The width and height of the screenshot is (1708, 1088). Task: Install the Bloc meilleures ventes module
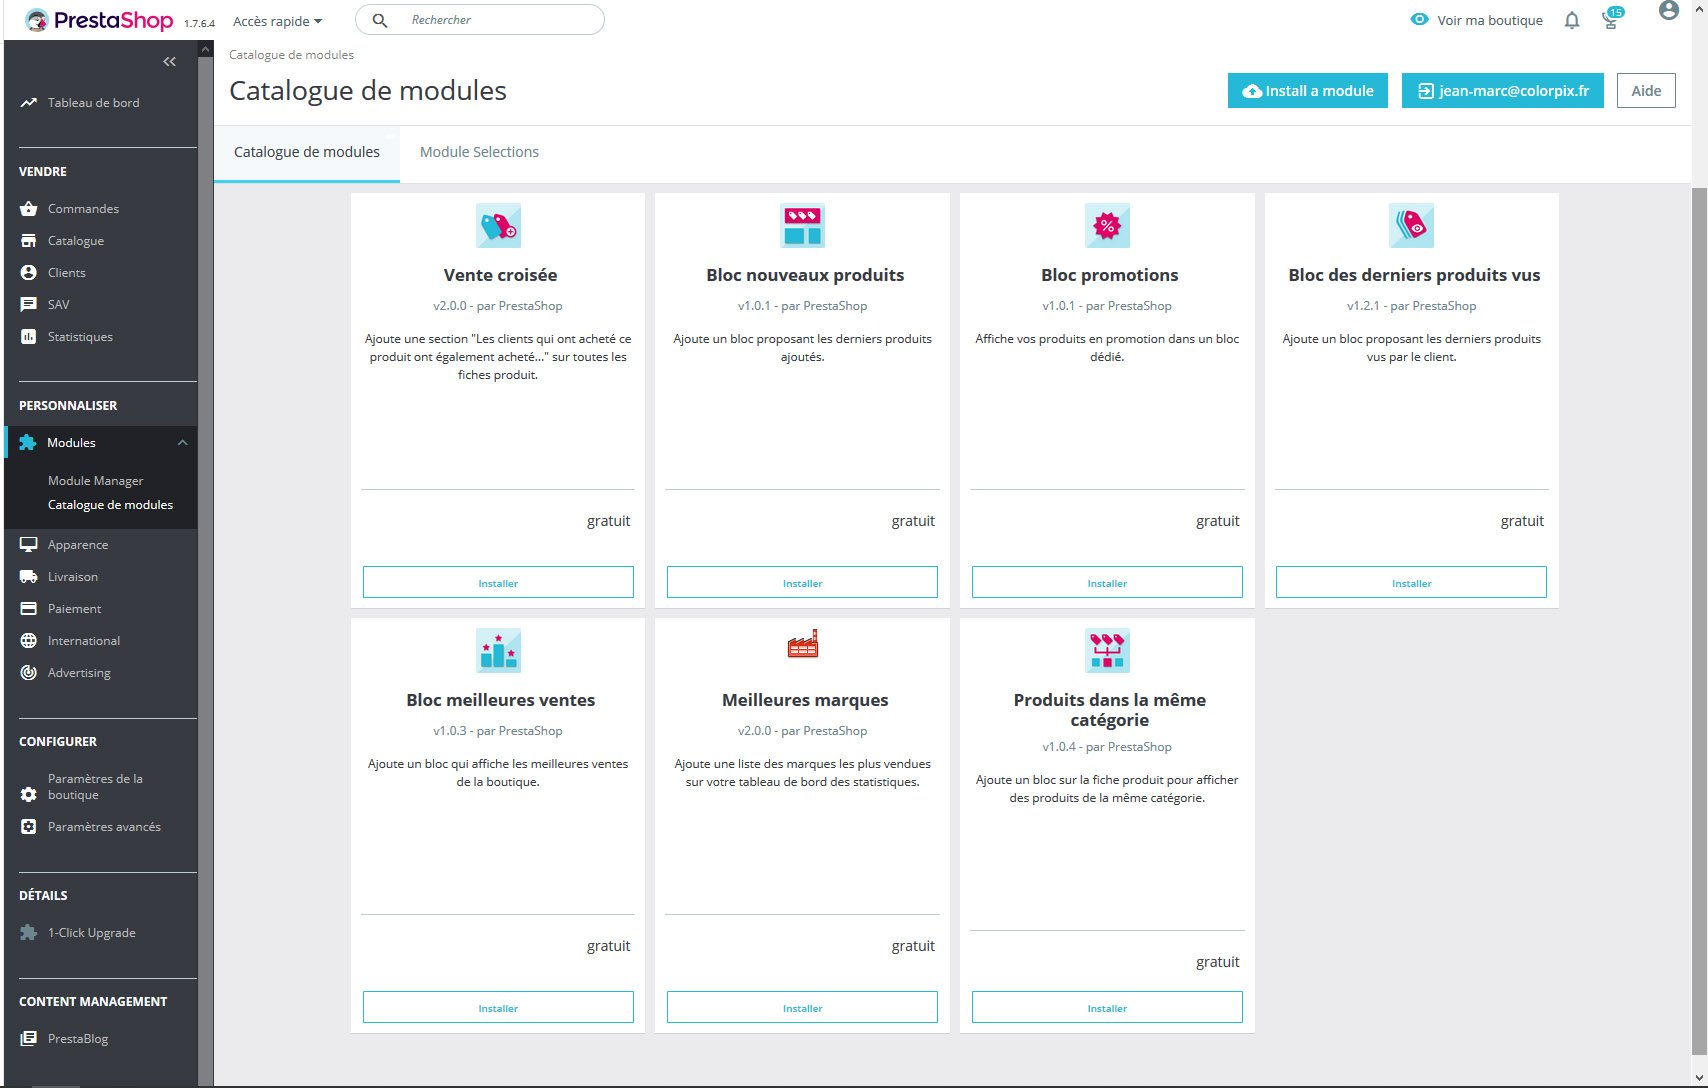pos(498,1008)
